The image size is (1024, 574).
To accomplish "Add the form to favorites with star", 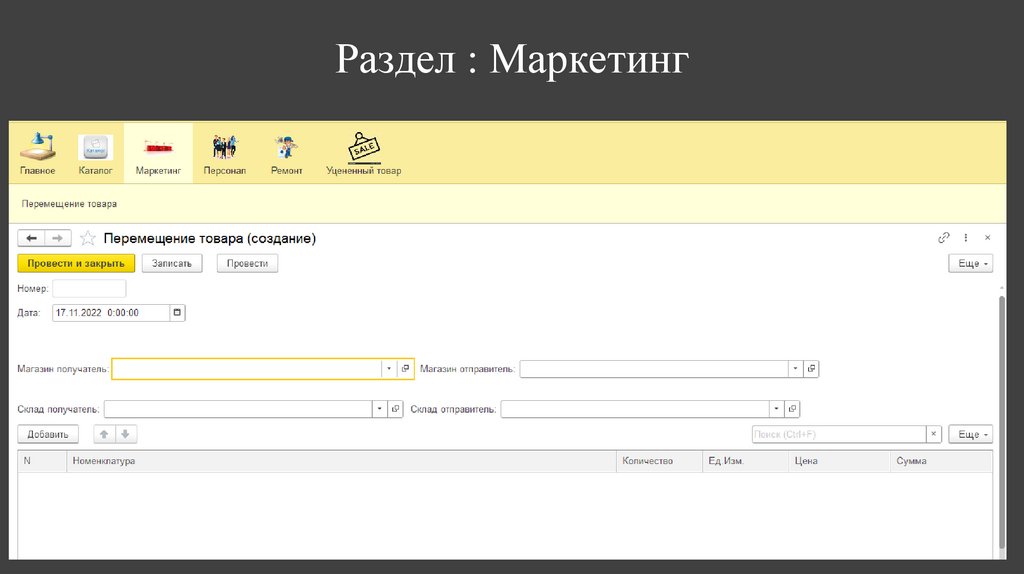I will 88,238.
